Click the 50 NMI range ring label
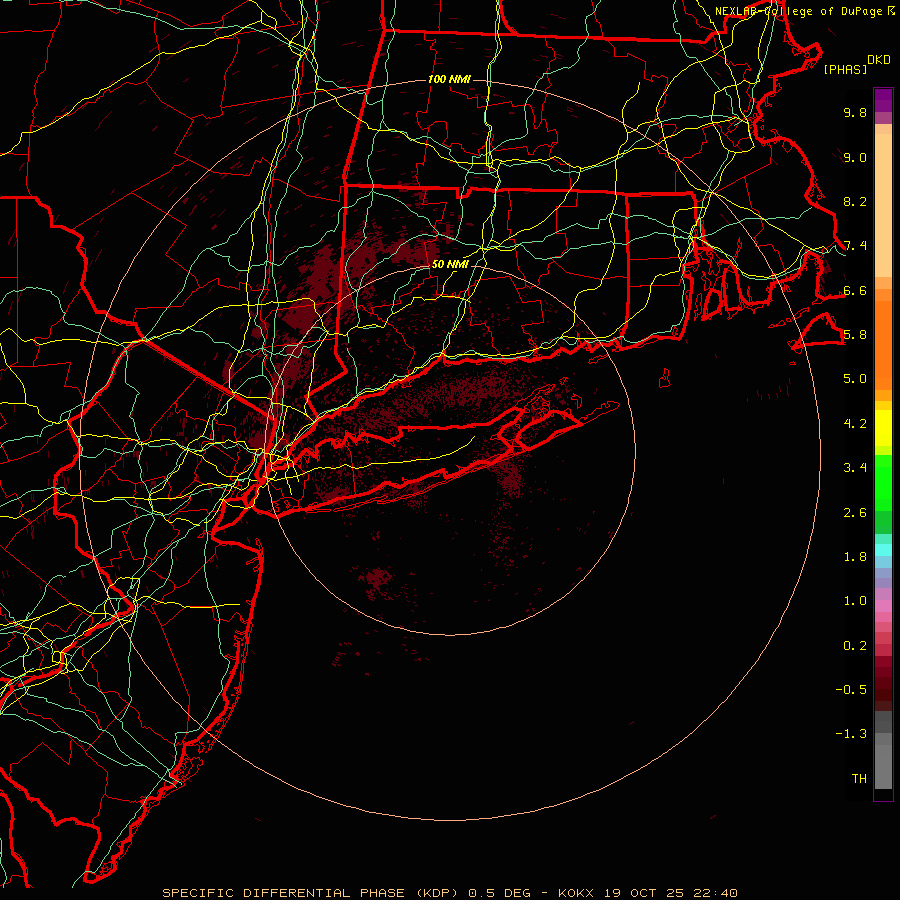Viewport: 900px width, 900px height. click(450, 264)
